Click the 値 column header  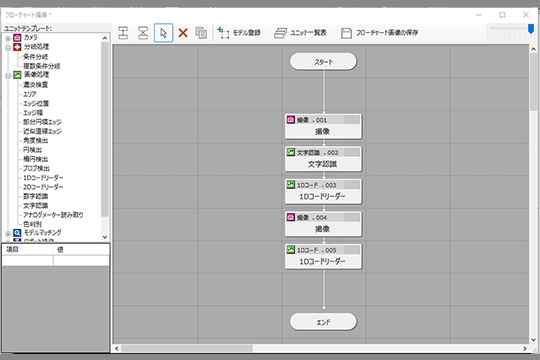coord(82,249)
